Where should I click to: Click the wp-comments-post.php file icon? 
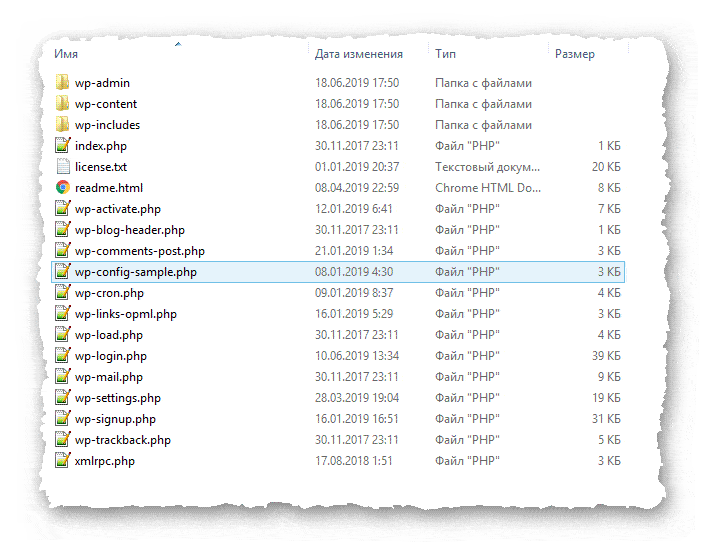pyautogui.click(x=63, y=250)
